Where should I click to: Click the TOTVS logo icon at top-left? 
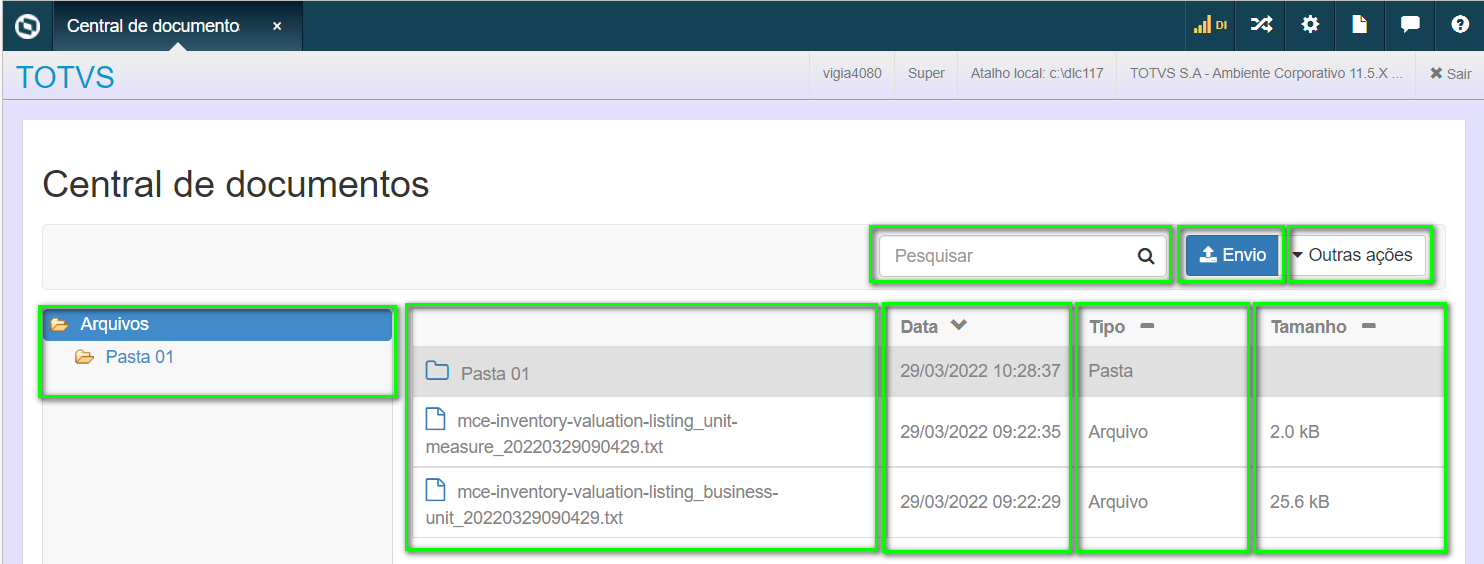[x=28, y=26]
